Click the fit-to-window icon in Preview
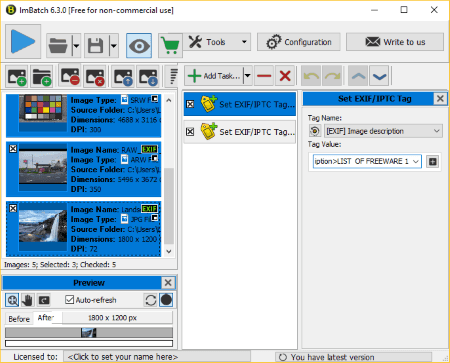 click(44, 300)
